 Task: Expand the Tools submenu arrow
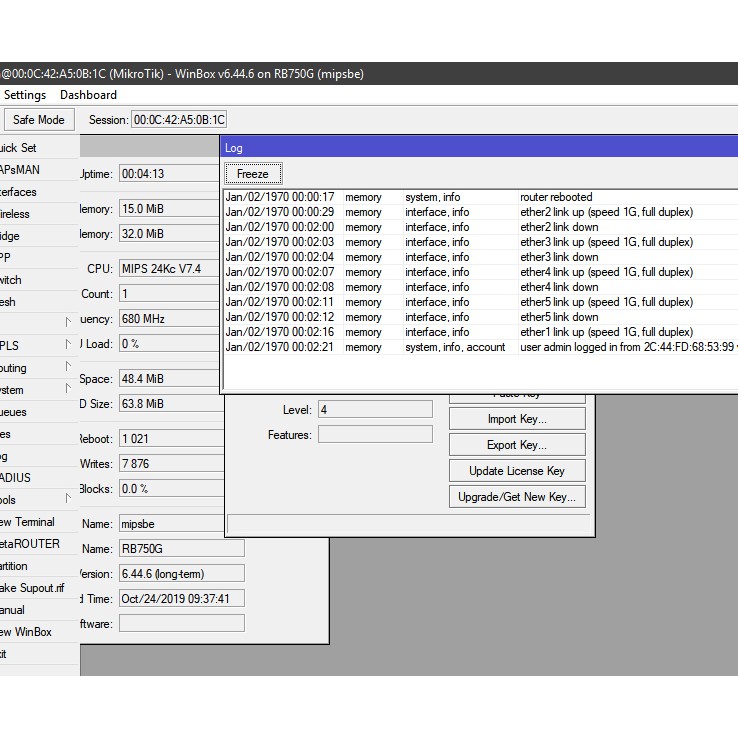click(x=68, y=499)
